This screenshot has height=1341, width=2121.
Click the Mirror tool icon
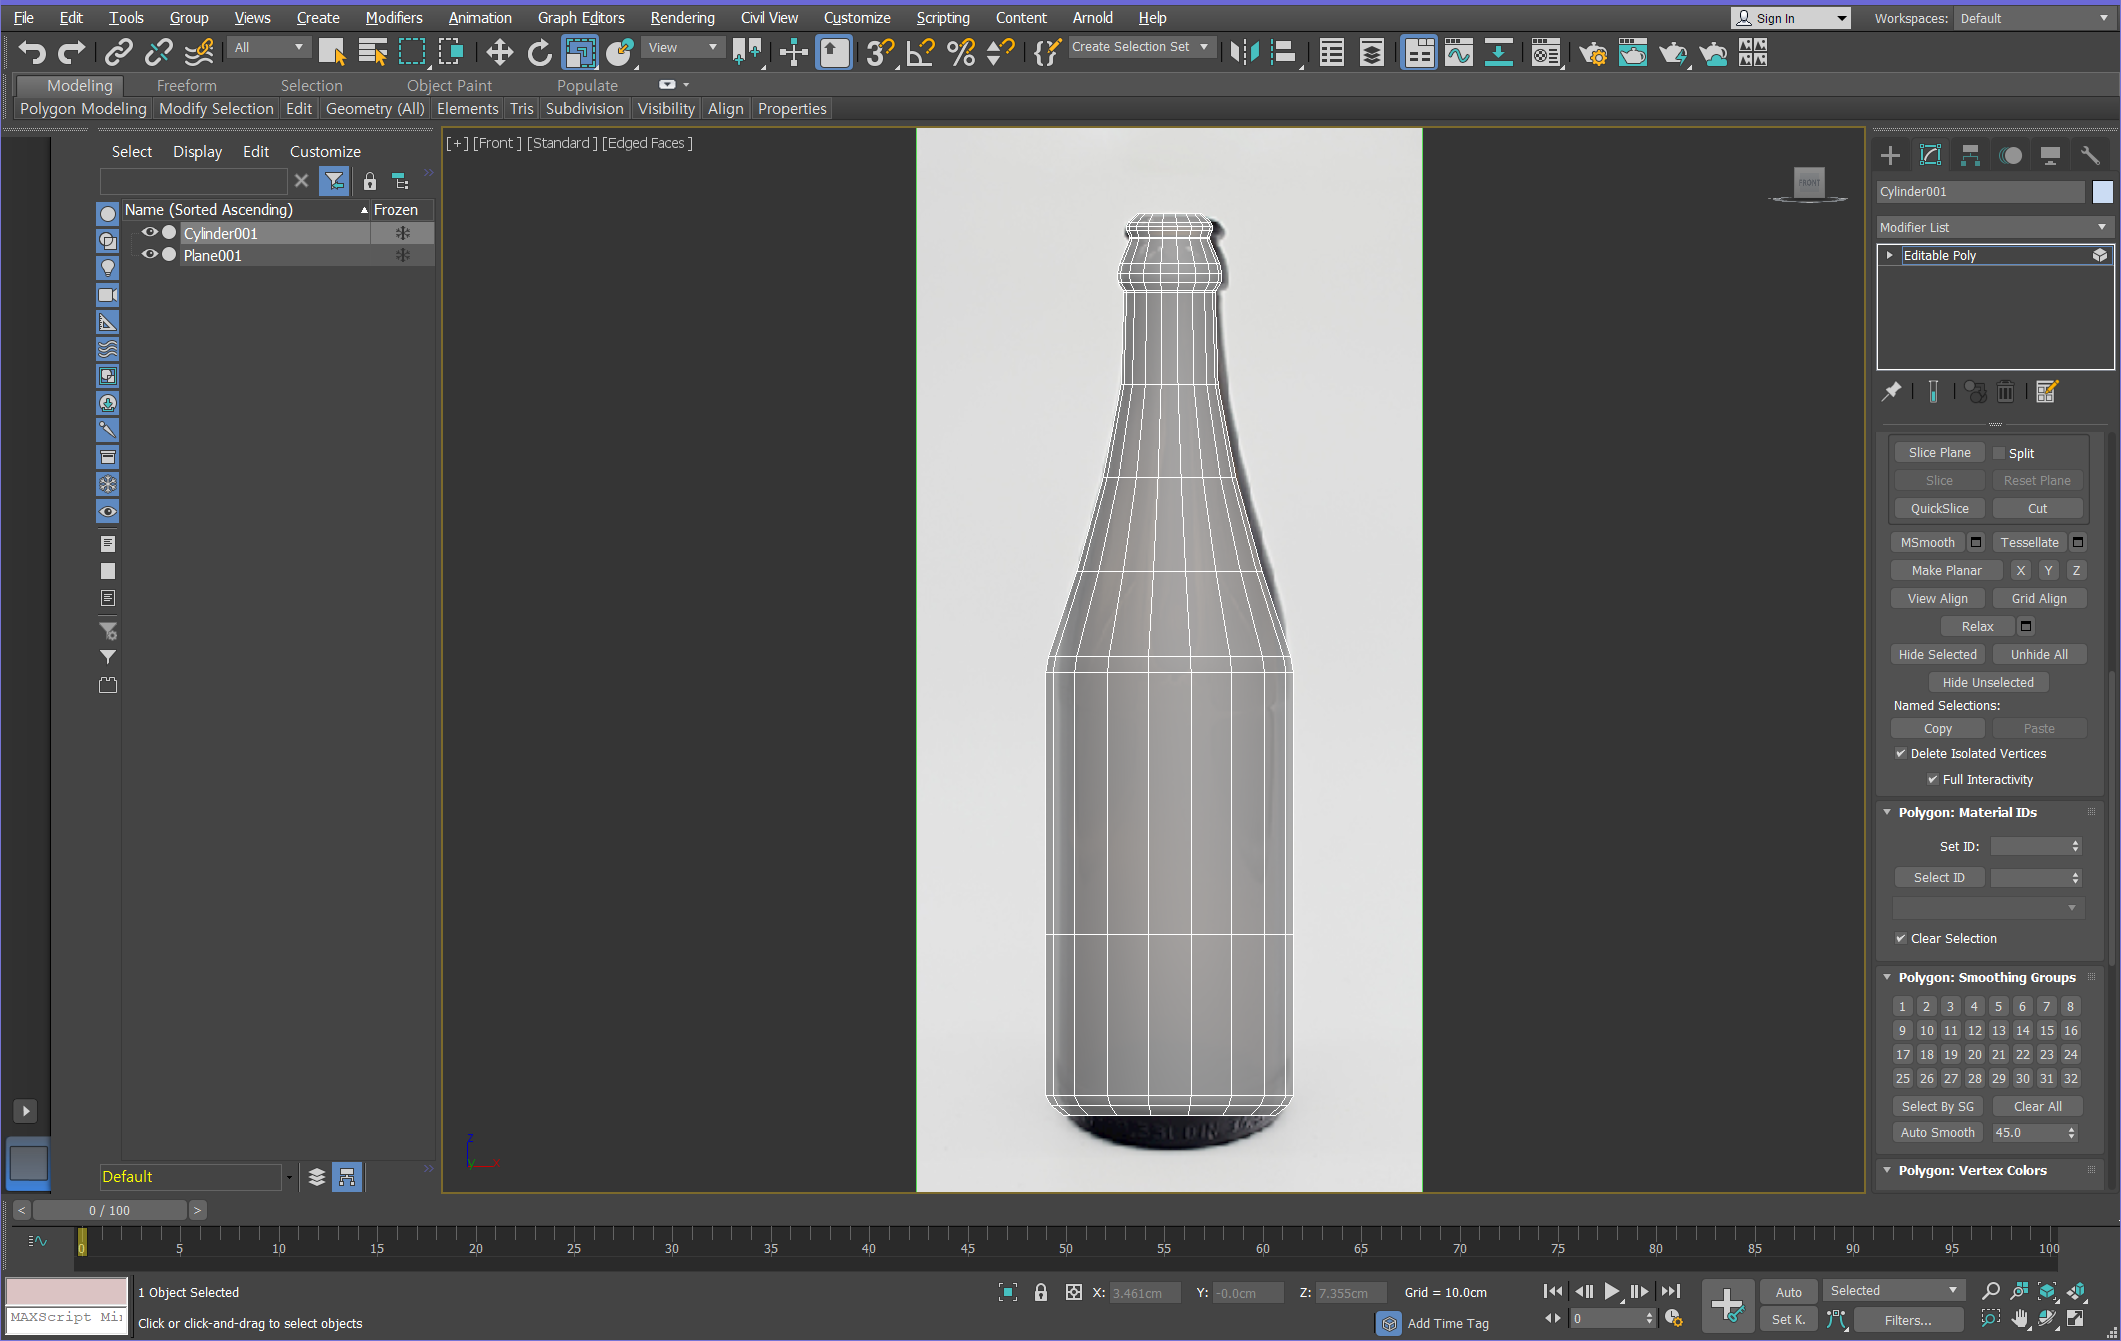click(1243, 52)
